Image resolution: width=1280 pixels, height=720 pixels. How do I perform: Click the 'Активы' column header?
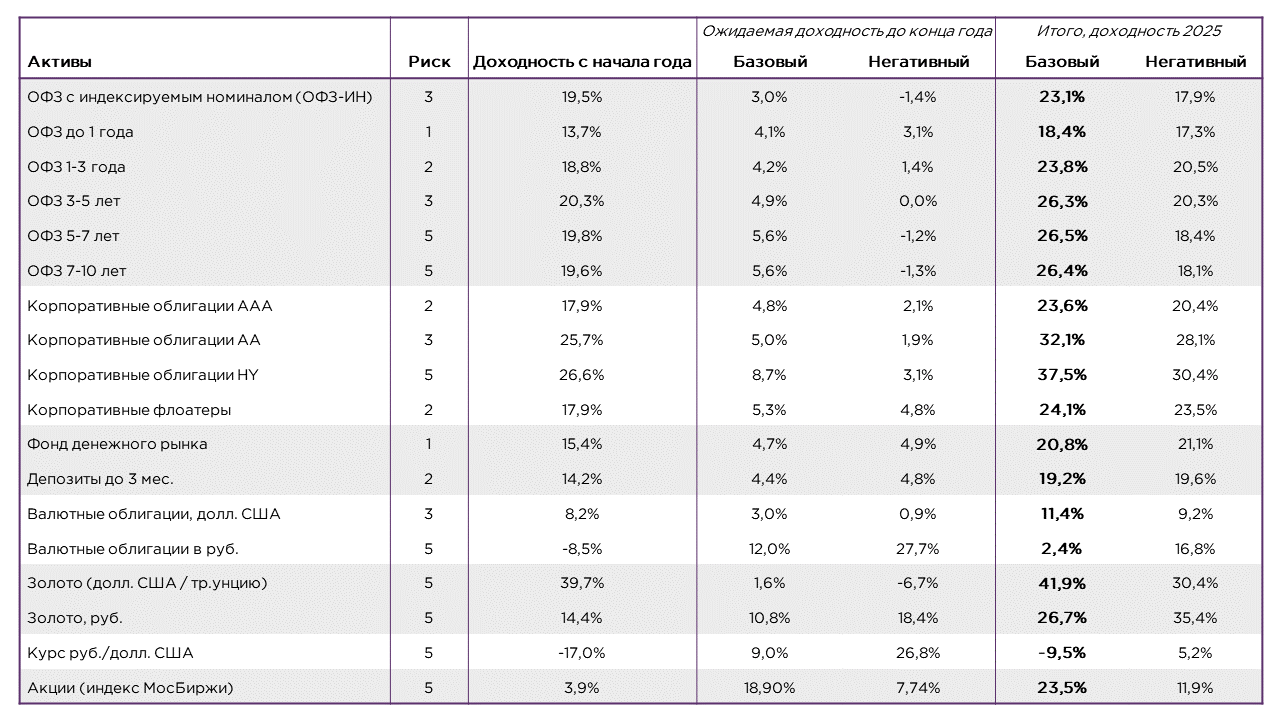(x=60, y=62)
